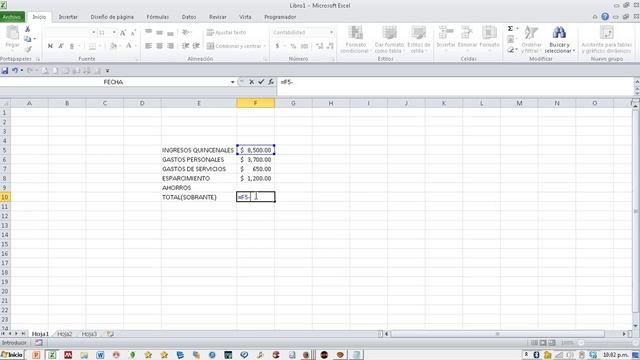The width and height of the screenshot is (640, 360).
Task: Switch to the Insertar tab
Action: point(68,17)
